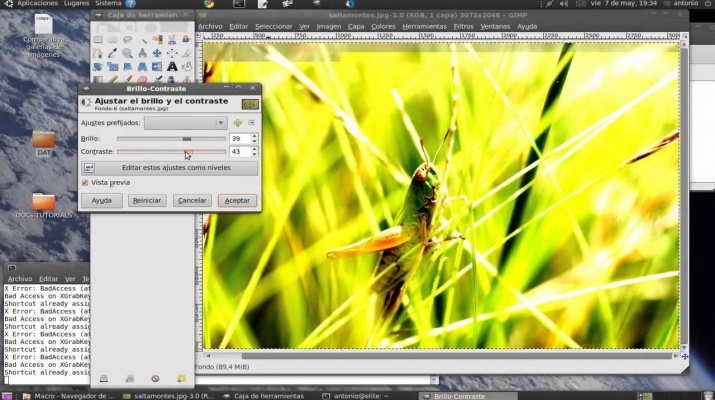Viewport: 715px width, 400px height.
Task: Open the presets menu arrow beside plus
Action: point(252,123)
